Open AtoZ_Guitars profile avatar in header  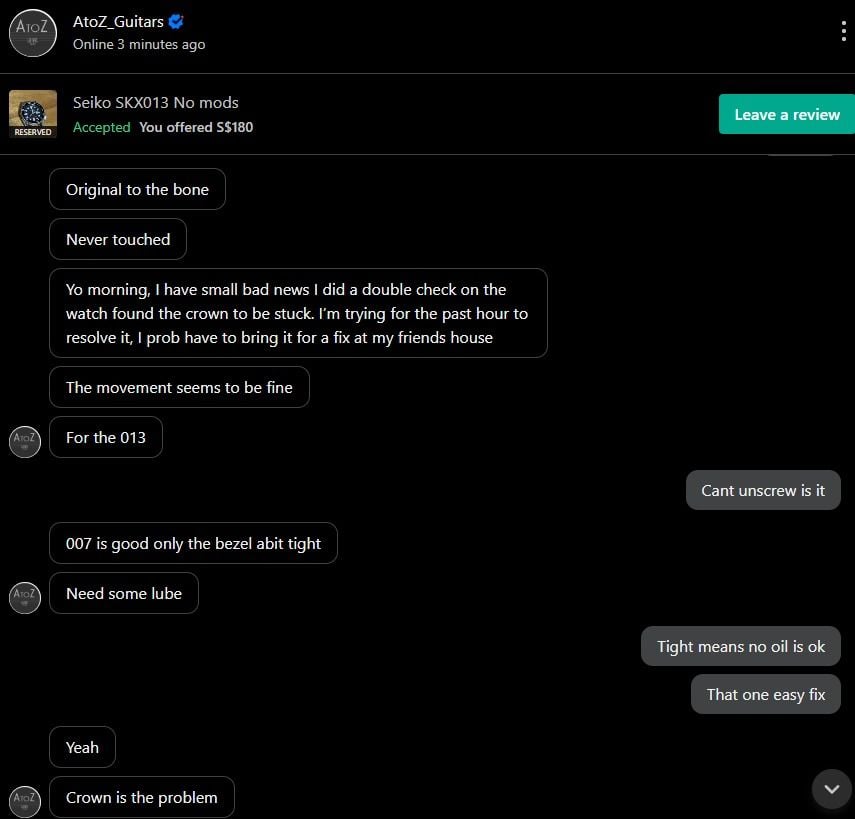[x=31, y=32]
